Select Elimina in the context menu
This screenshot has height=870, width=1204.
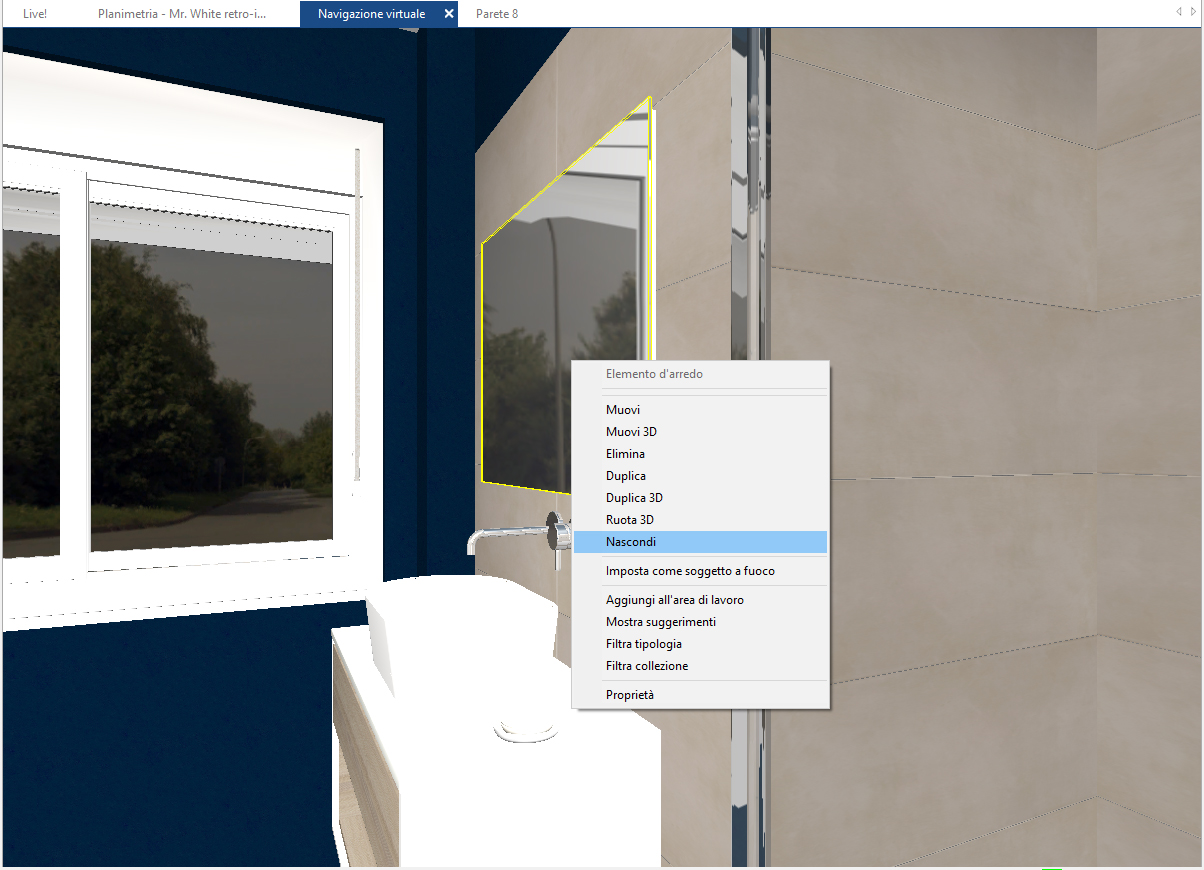700,454
